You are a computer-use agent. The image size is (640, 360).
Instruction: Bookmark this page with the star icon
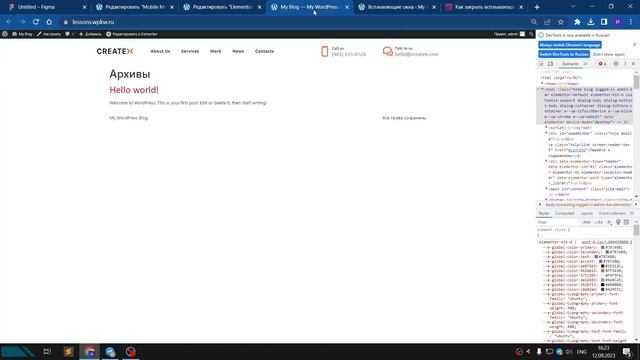point(561,22)
